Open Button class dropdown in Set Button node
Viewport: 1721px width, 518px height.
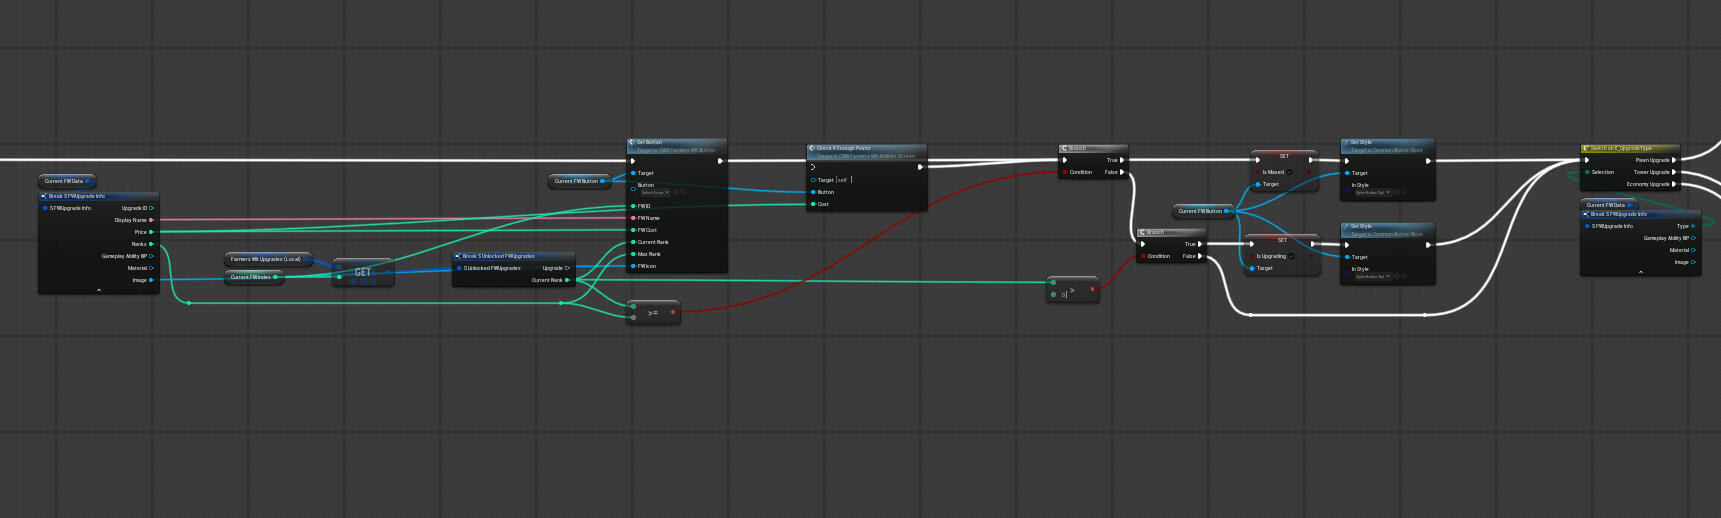655,192
